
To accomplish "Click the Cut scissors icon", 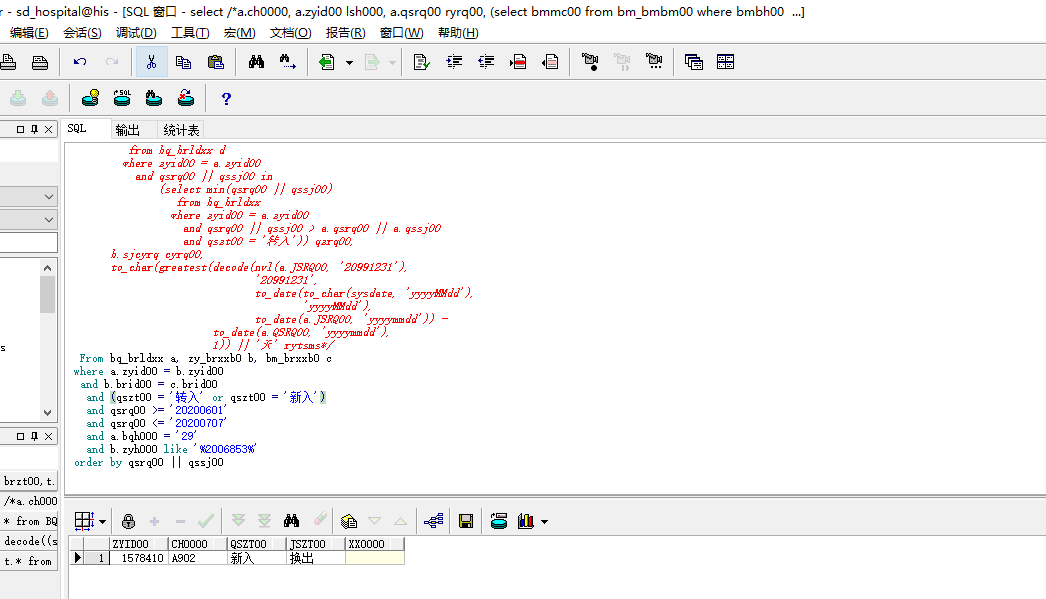I will 151,62.
